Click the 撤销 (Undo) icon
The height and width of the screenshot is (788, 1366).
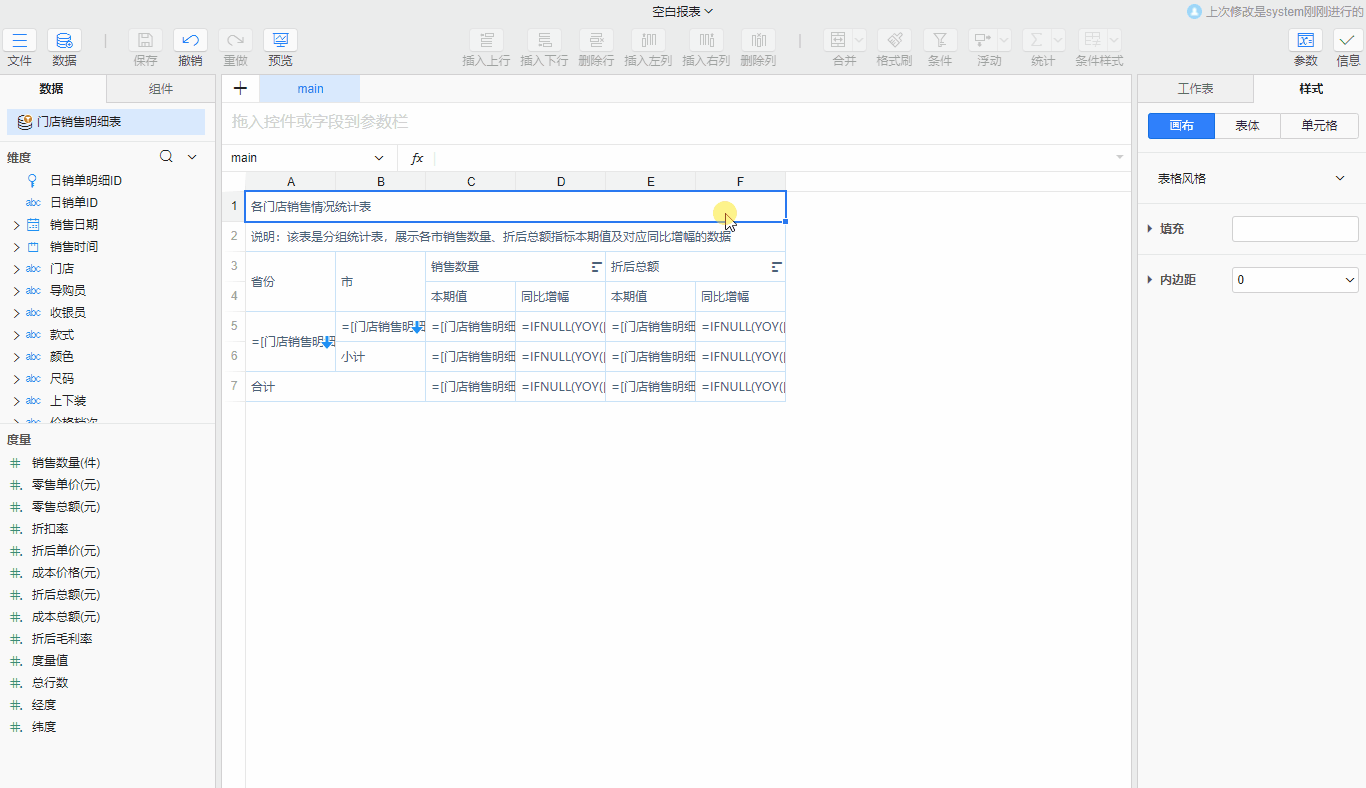[190, 41]
